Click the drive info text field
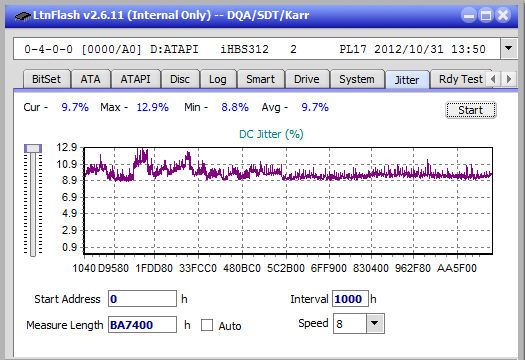This screenshot has height=360, width=525. (257, 49)
